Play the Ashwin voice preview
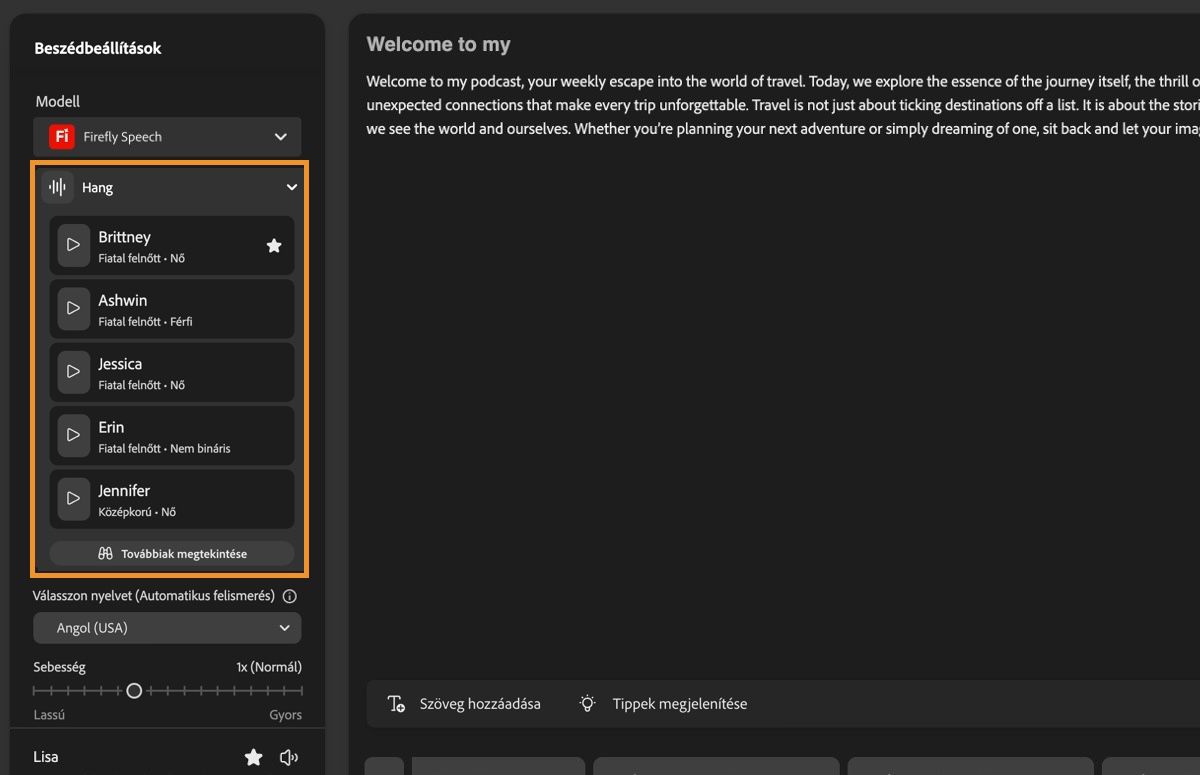The height and width of the screenshot is (775, 1200). 73,308
